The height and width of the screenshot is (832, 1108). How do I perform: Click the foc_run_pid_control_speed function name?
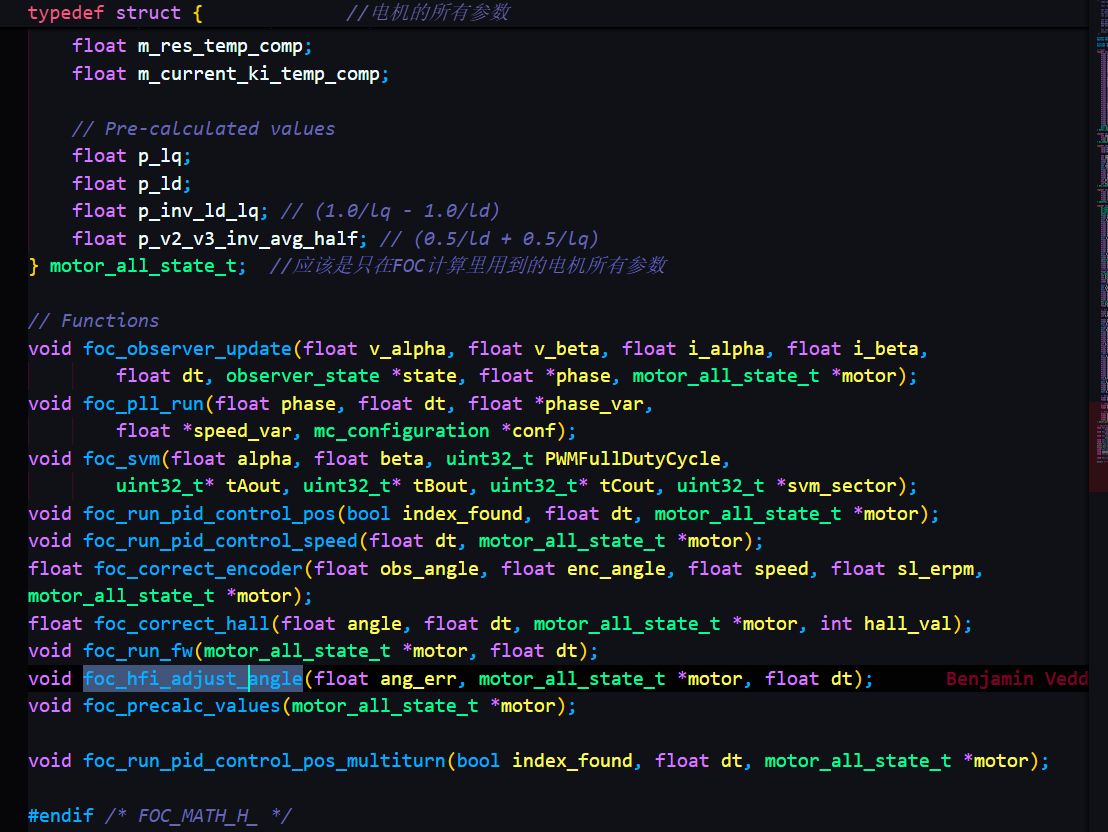click(220, 541)
